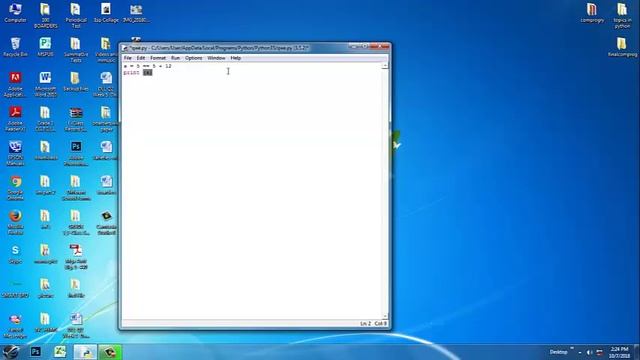The image size is (640, 360).
Task: Select the Google Chrome desktop icon
Action: point(16,188)
